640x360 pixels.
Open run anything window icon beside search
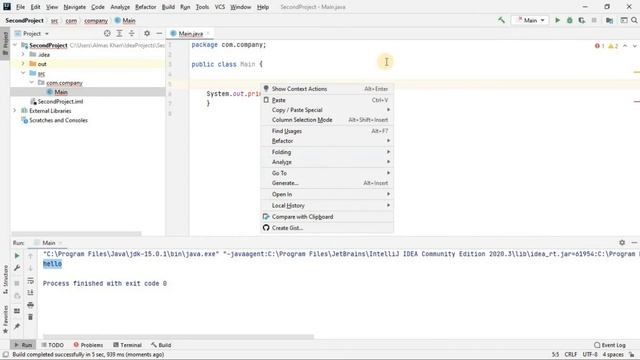pos(624,20)
